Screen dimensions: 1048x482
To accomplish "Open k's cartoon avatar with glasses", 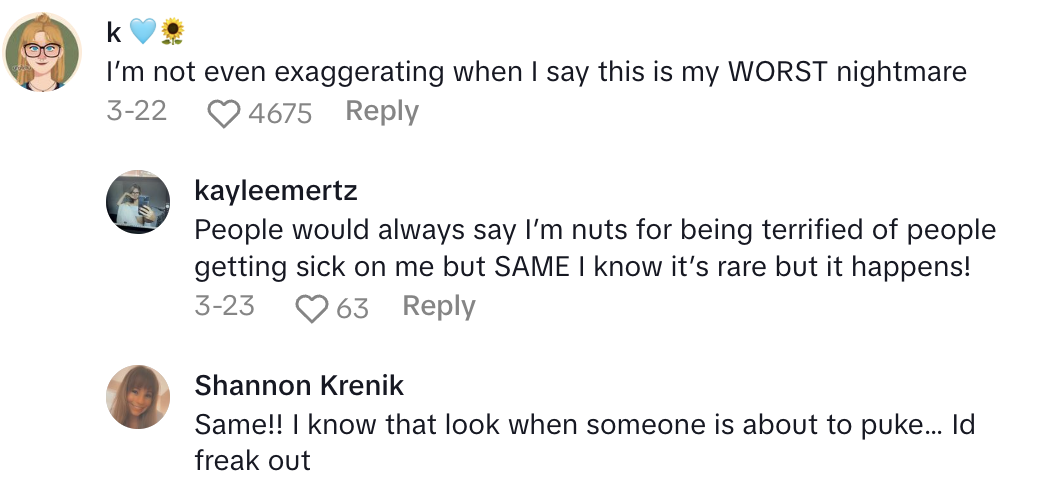I will (x=42, y=53).
